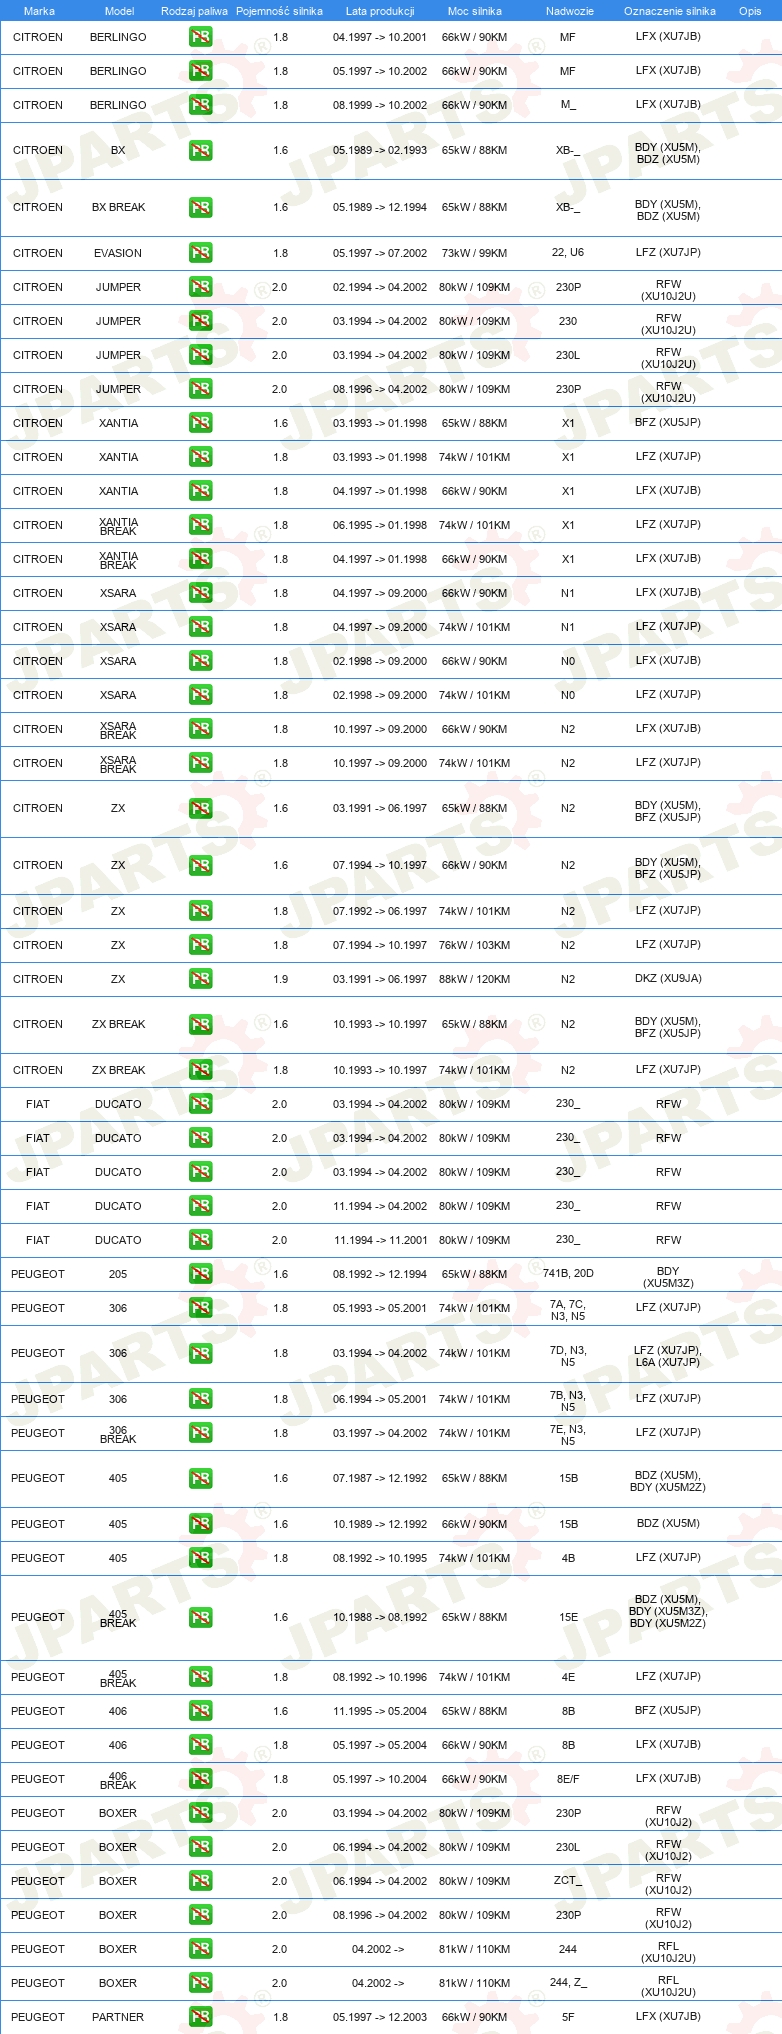The width and height of the screenshot is (782, 2034).
Task: Click the Oznaczenie silnika column header
Action: [670, 11]
